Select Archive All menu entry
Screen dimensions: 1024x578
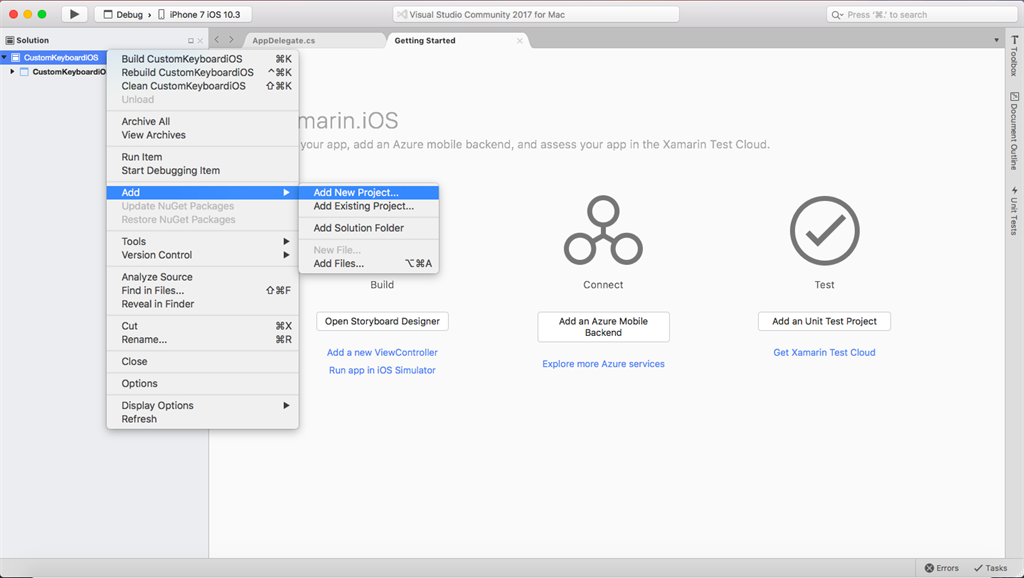tap(202, 121)
